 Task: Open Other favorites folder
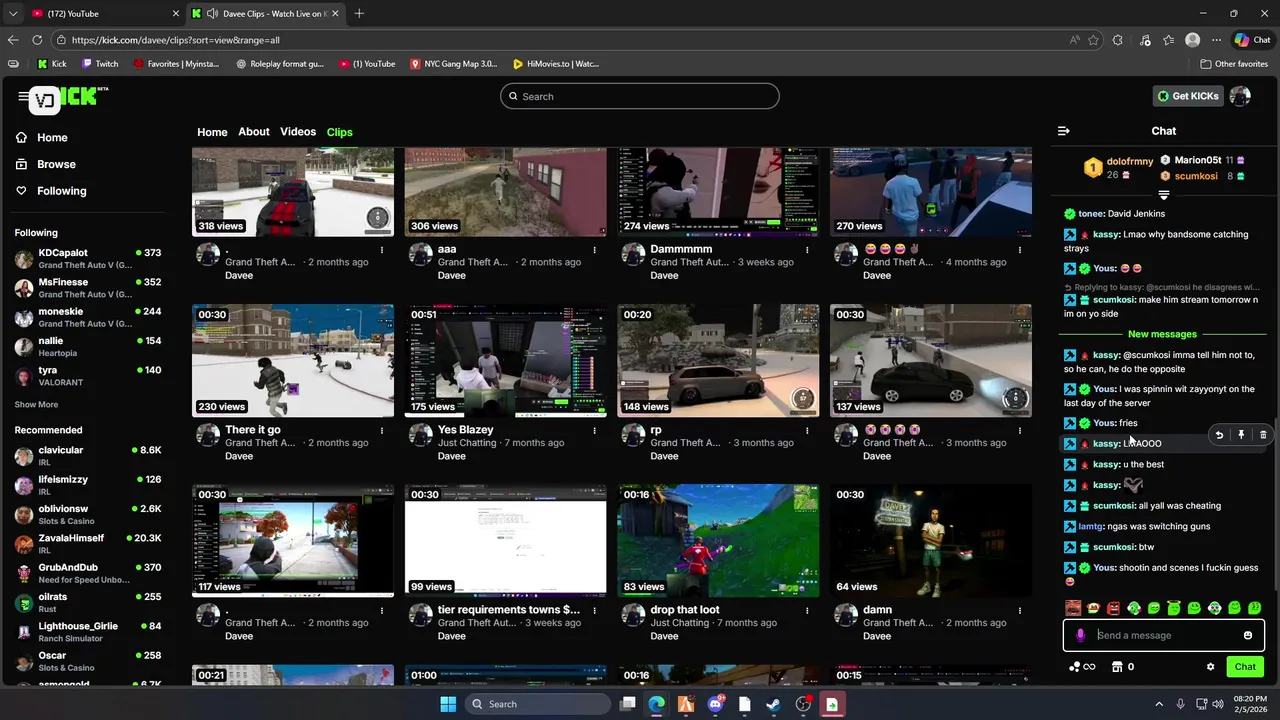tap(1234, 64)
